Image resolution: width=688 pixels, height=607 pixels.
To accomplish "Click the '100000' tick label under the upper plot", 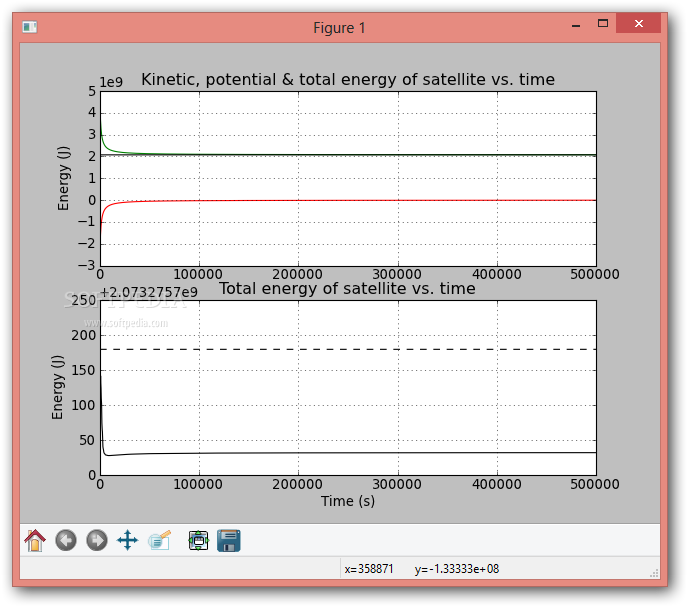I will point(198,274).
